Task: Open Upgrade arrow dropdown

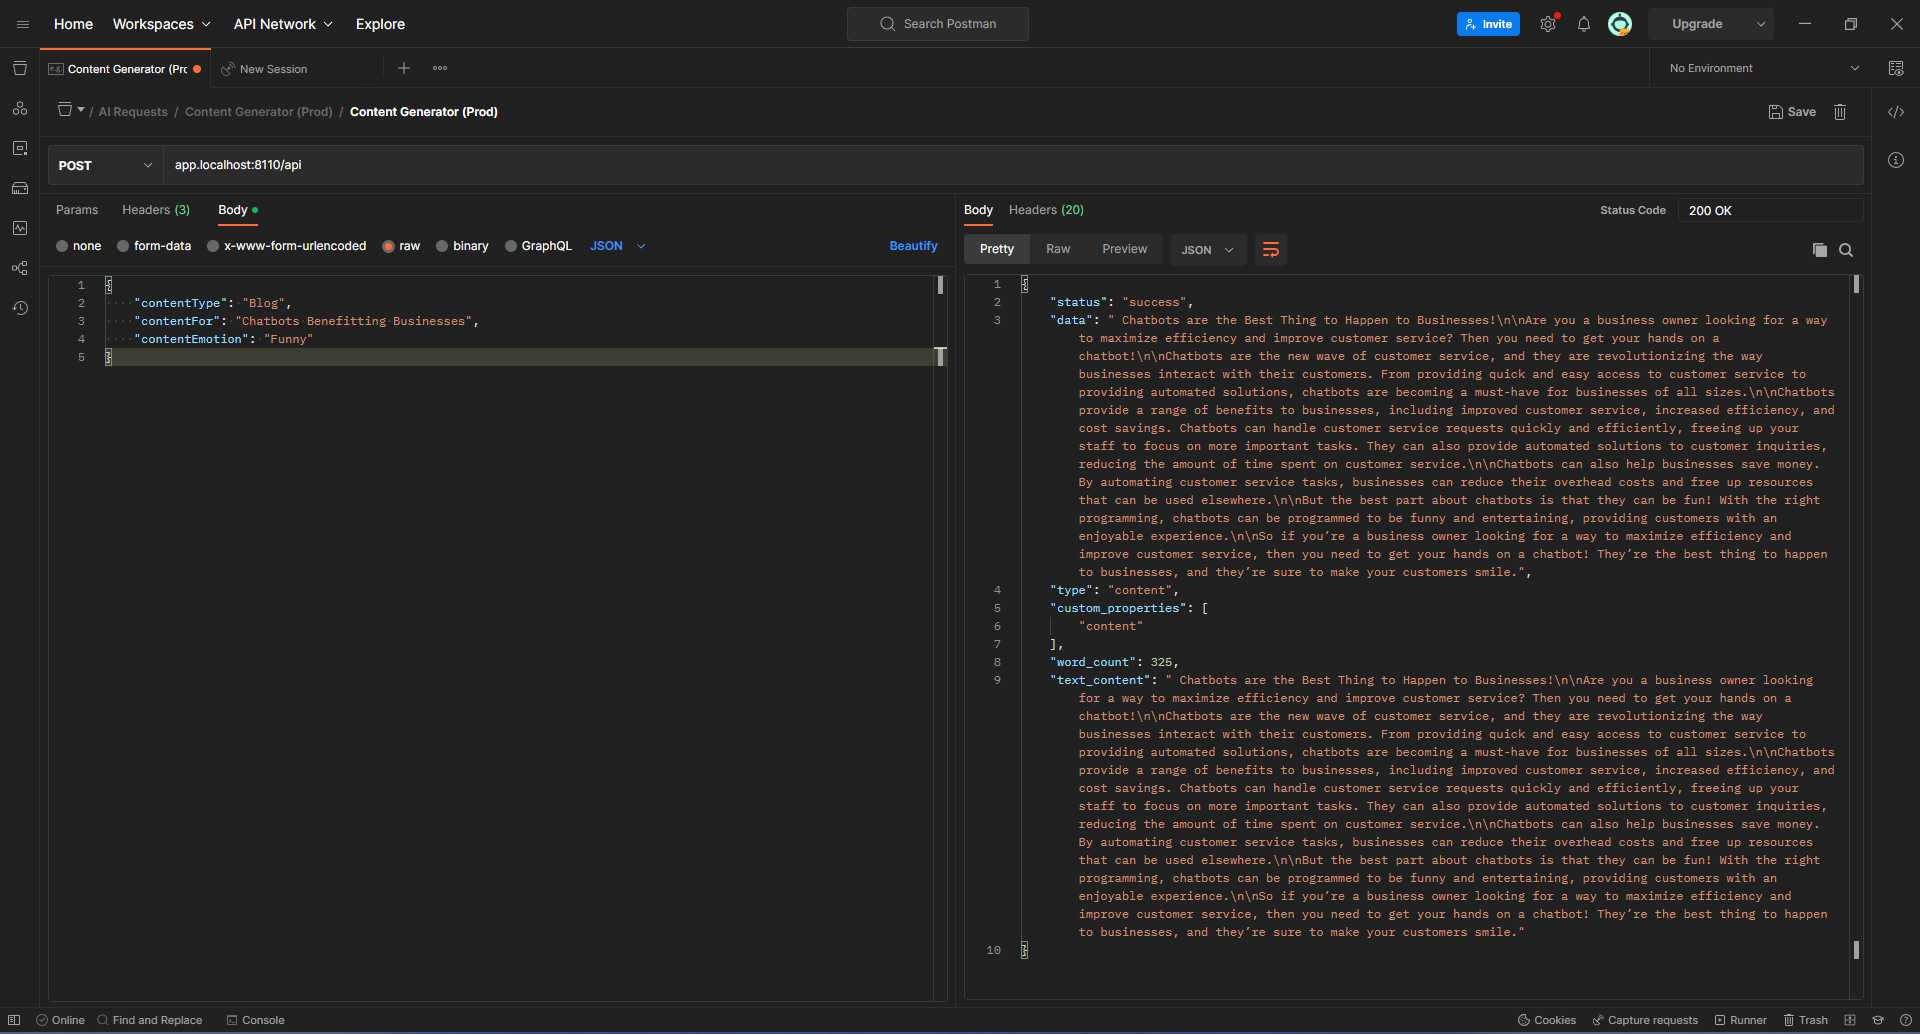Action: tap(1761, 24)
